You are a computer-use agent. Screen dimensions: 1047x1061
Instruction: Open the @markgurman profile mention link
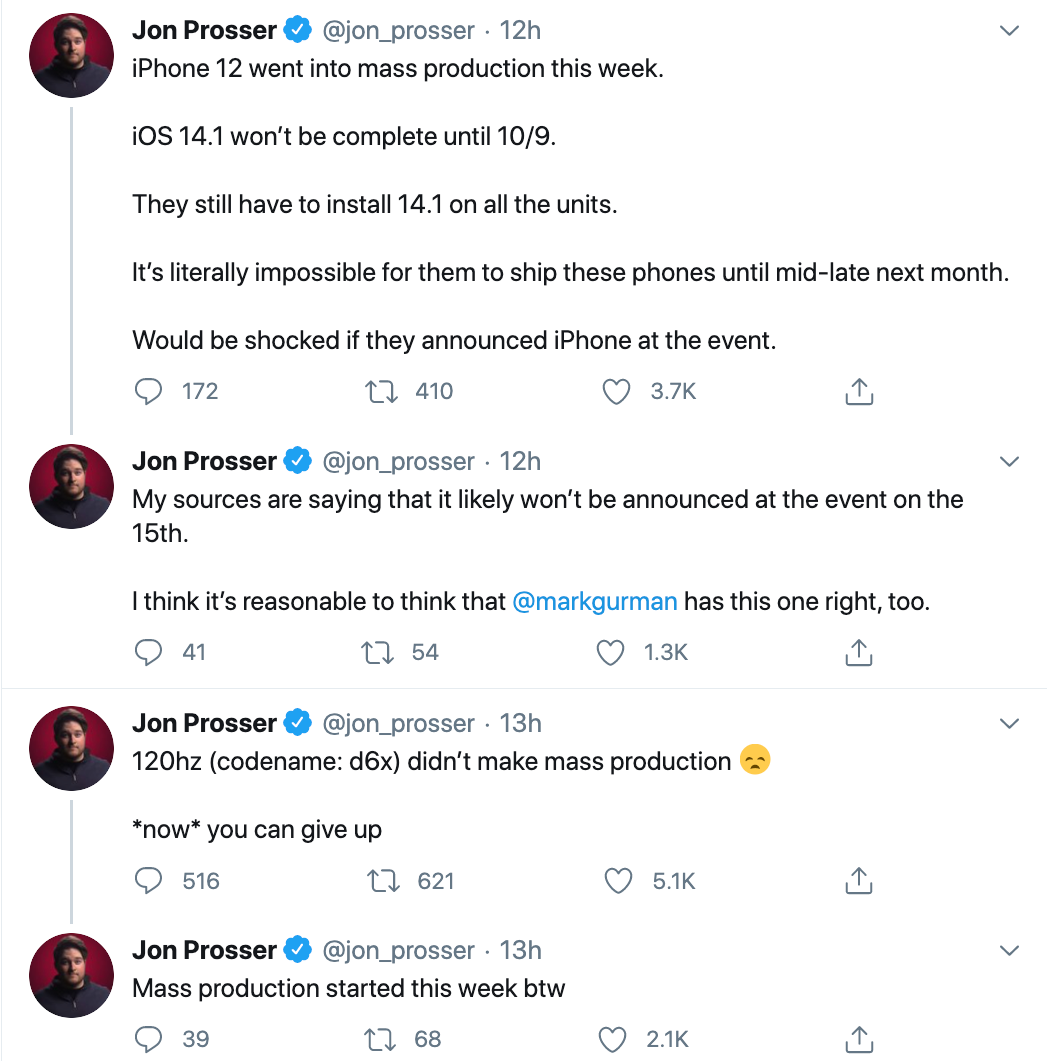(x=594, y=602)
